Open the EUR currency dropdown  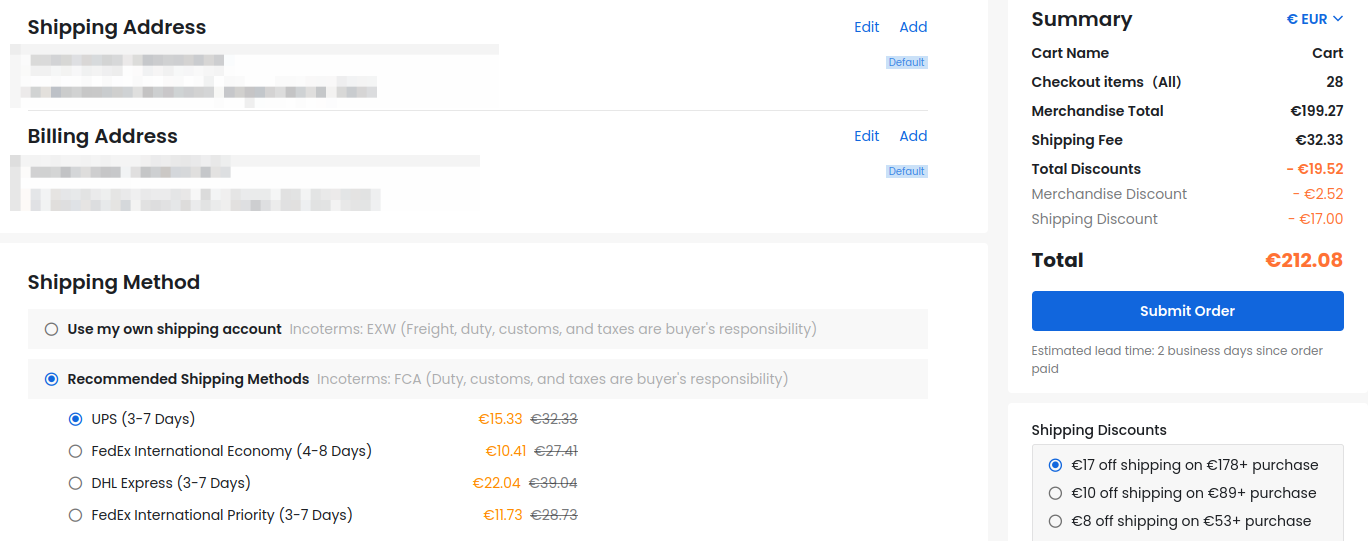coord(1314,19)
